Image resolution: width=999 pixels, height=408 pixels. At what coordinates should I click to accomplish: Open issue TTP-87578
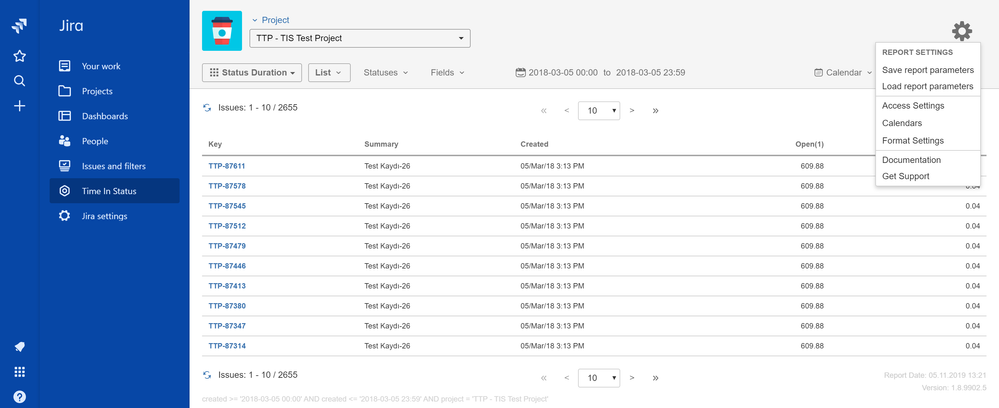(227, 186)
